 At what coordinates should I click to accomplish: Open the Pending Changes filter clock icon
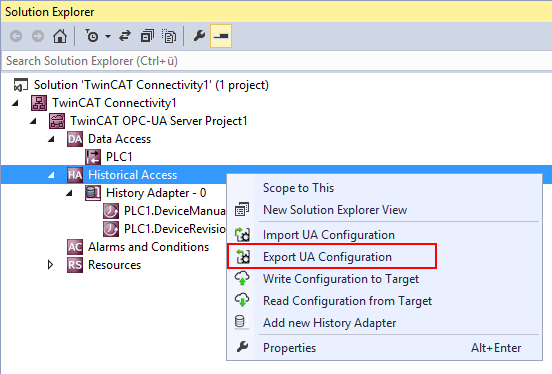coord(92,36)
